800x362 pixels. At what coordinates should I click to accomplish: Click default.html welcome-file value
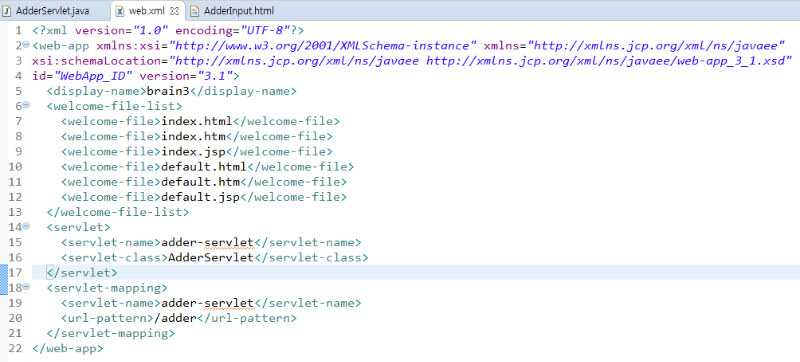click(x=204, y=167)
